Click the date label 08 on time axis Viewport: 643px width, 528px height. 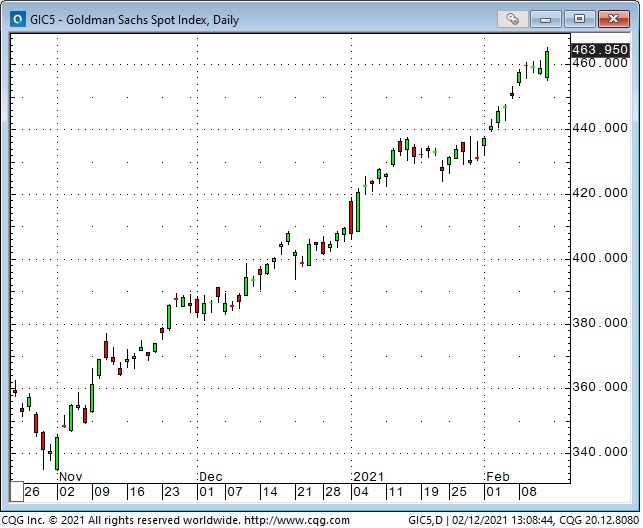point(528,492)
